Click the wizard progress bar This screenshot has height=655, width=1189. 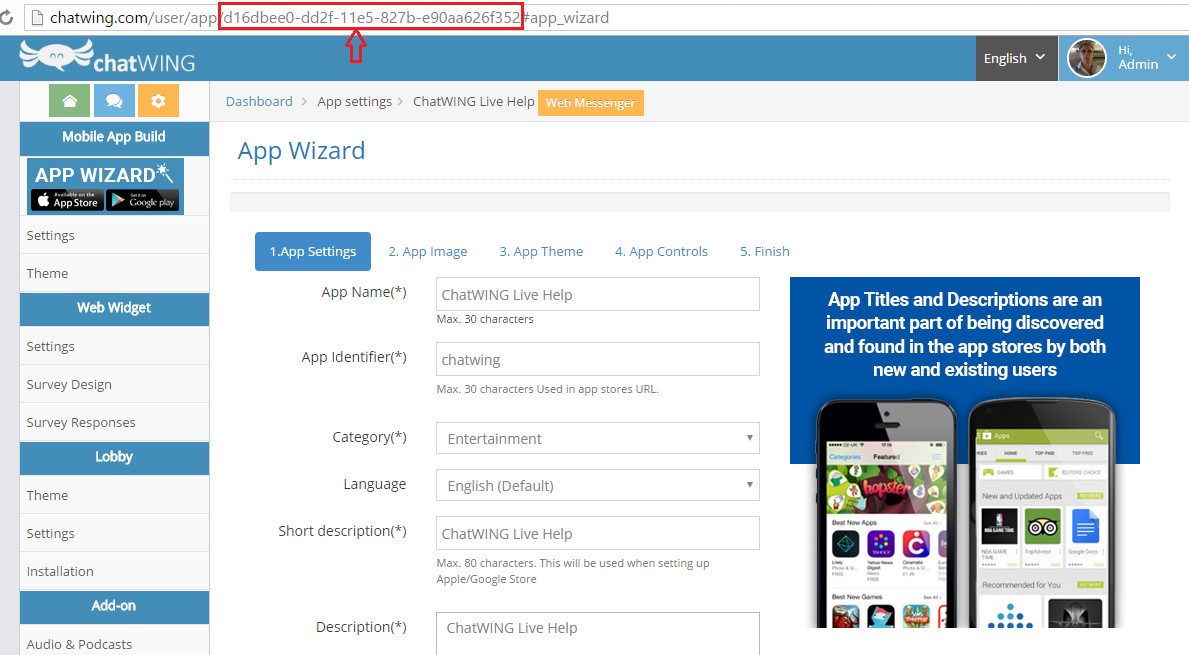(699, 202)
